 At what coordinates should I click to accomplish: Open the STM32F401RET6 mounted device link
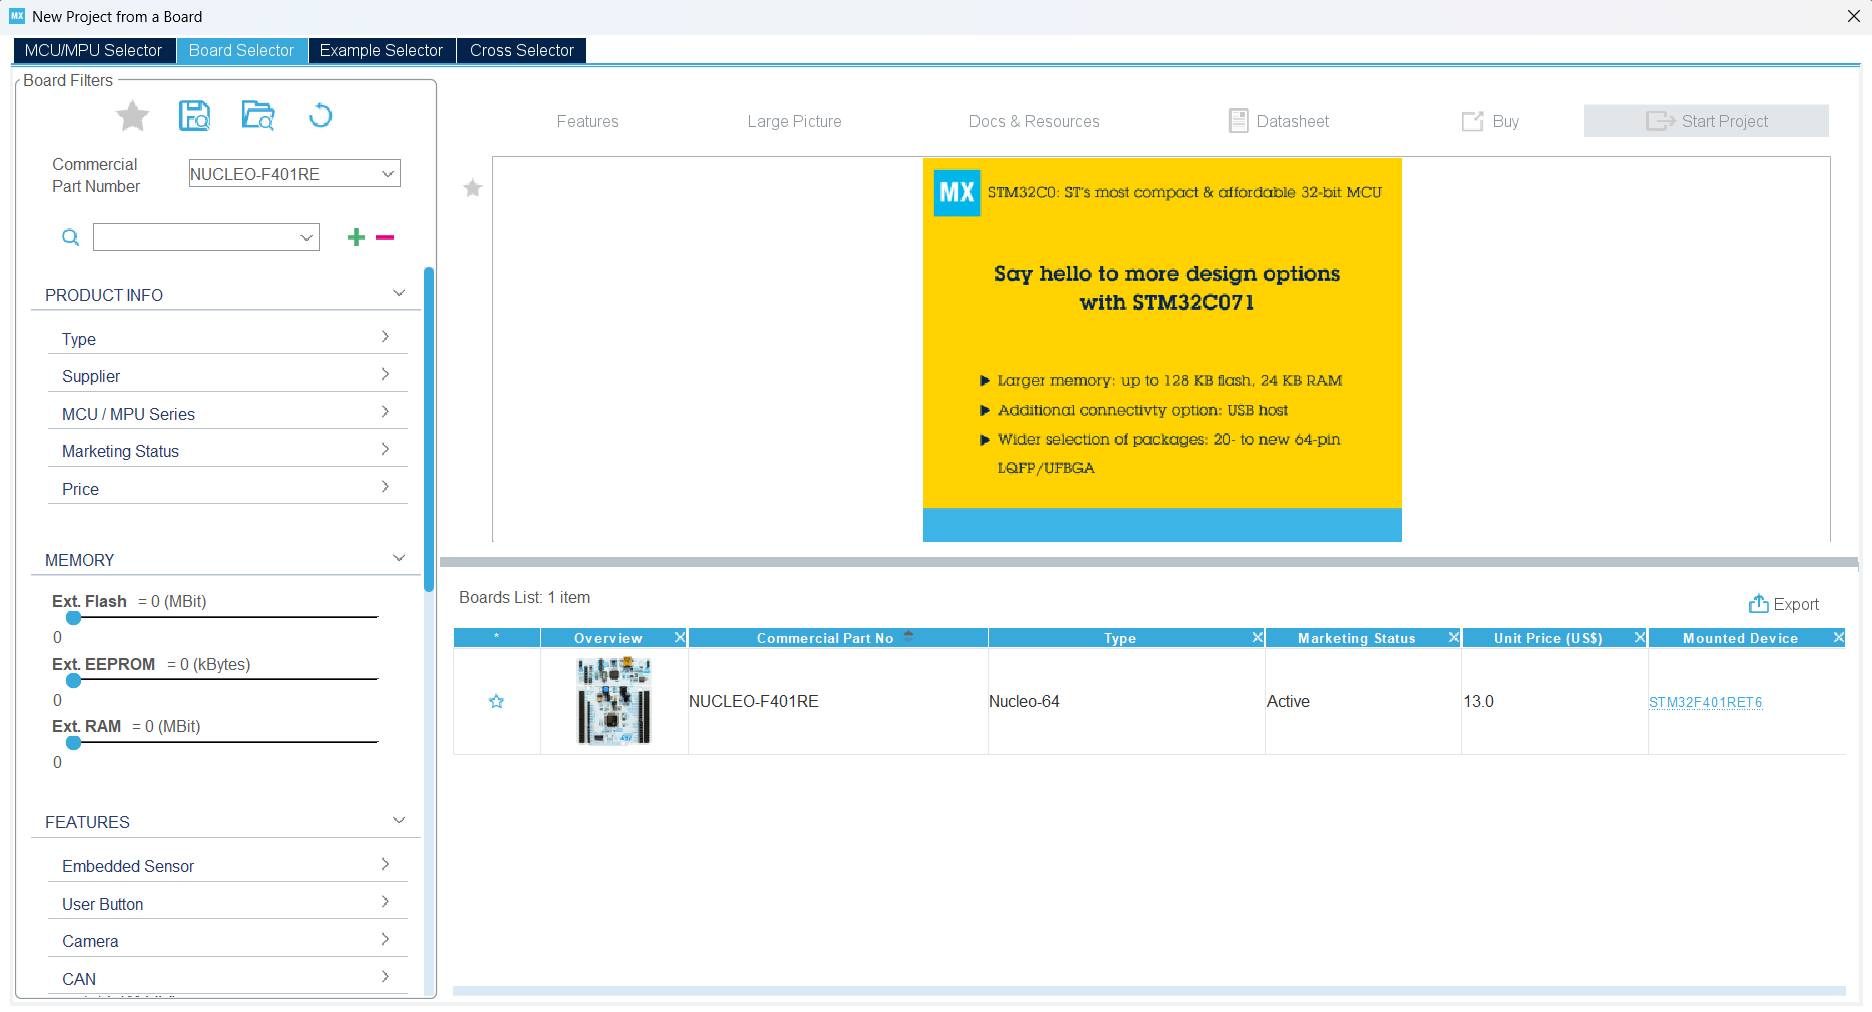click(x=1706, y=702)
